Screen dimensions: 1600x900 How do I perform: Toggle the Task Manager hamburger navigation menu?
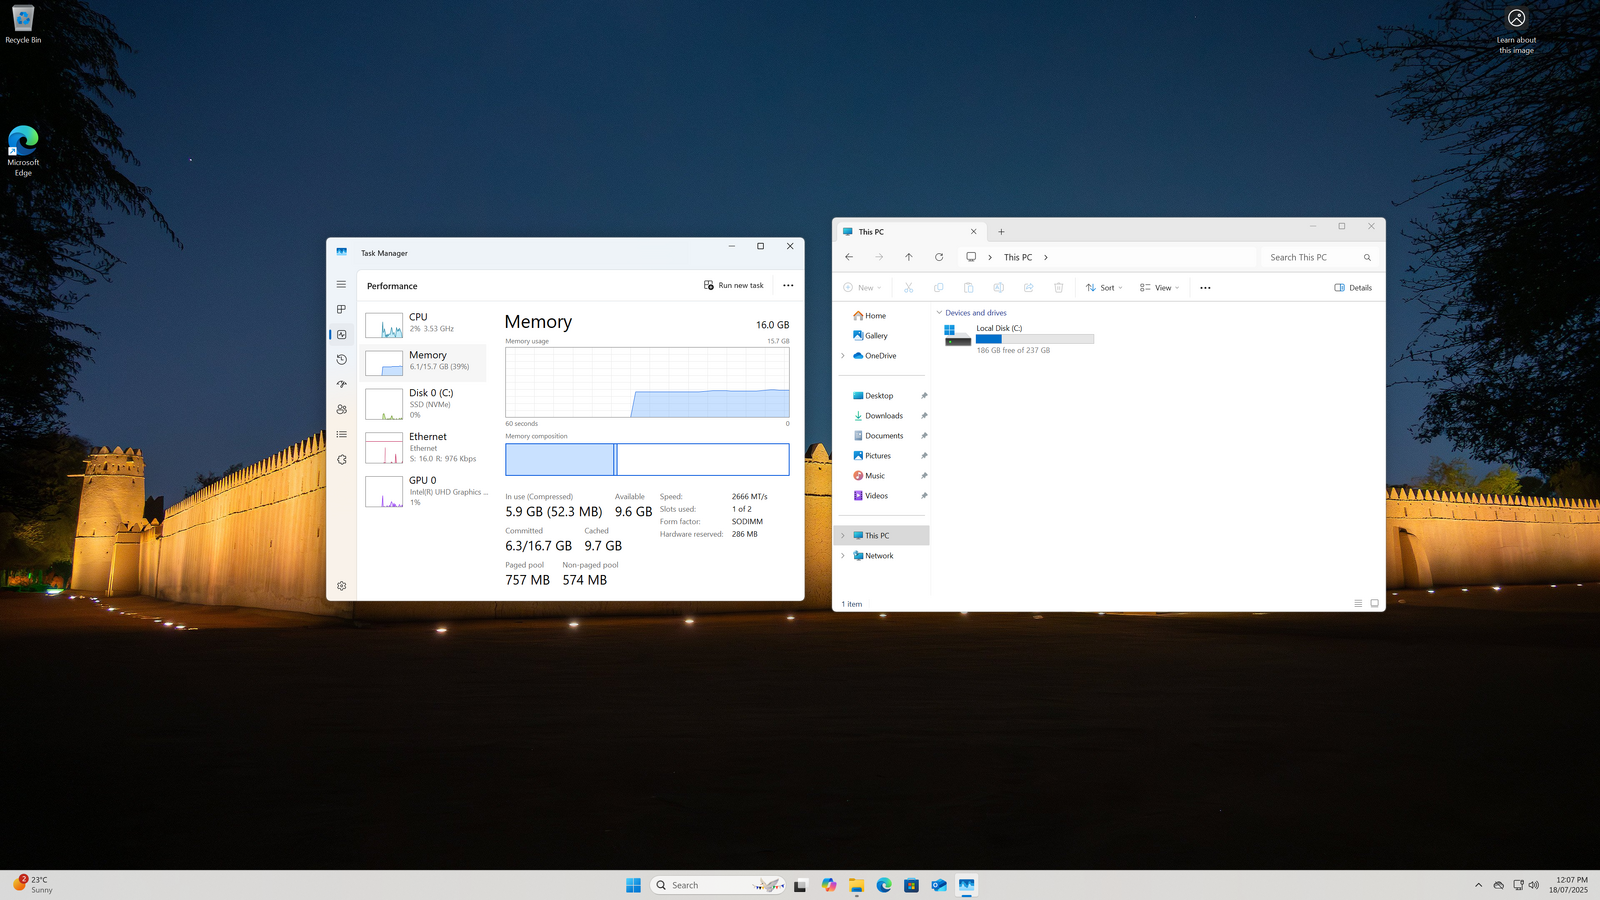point(341,284)
